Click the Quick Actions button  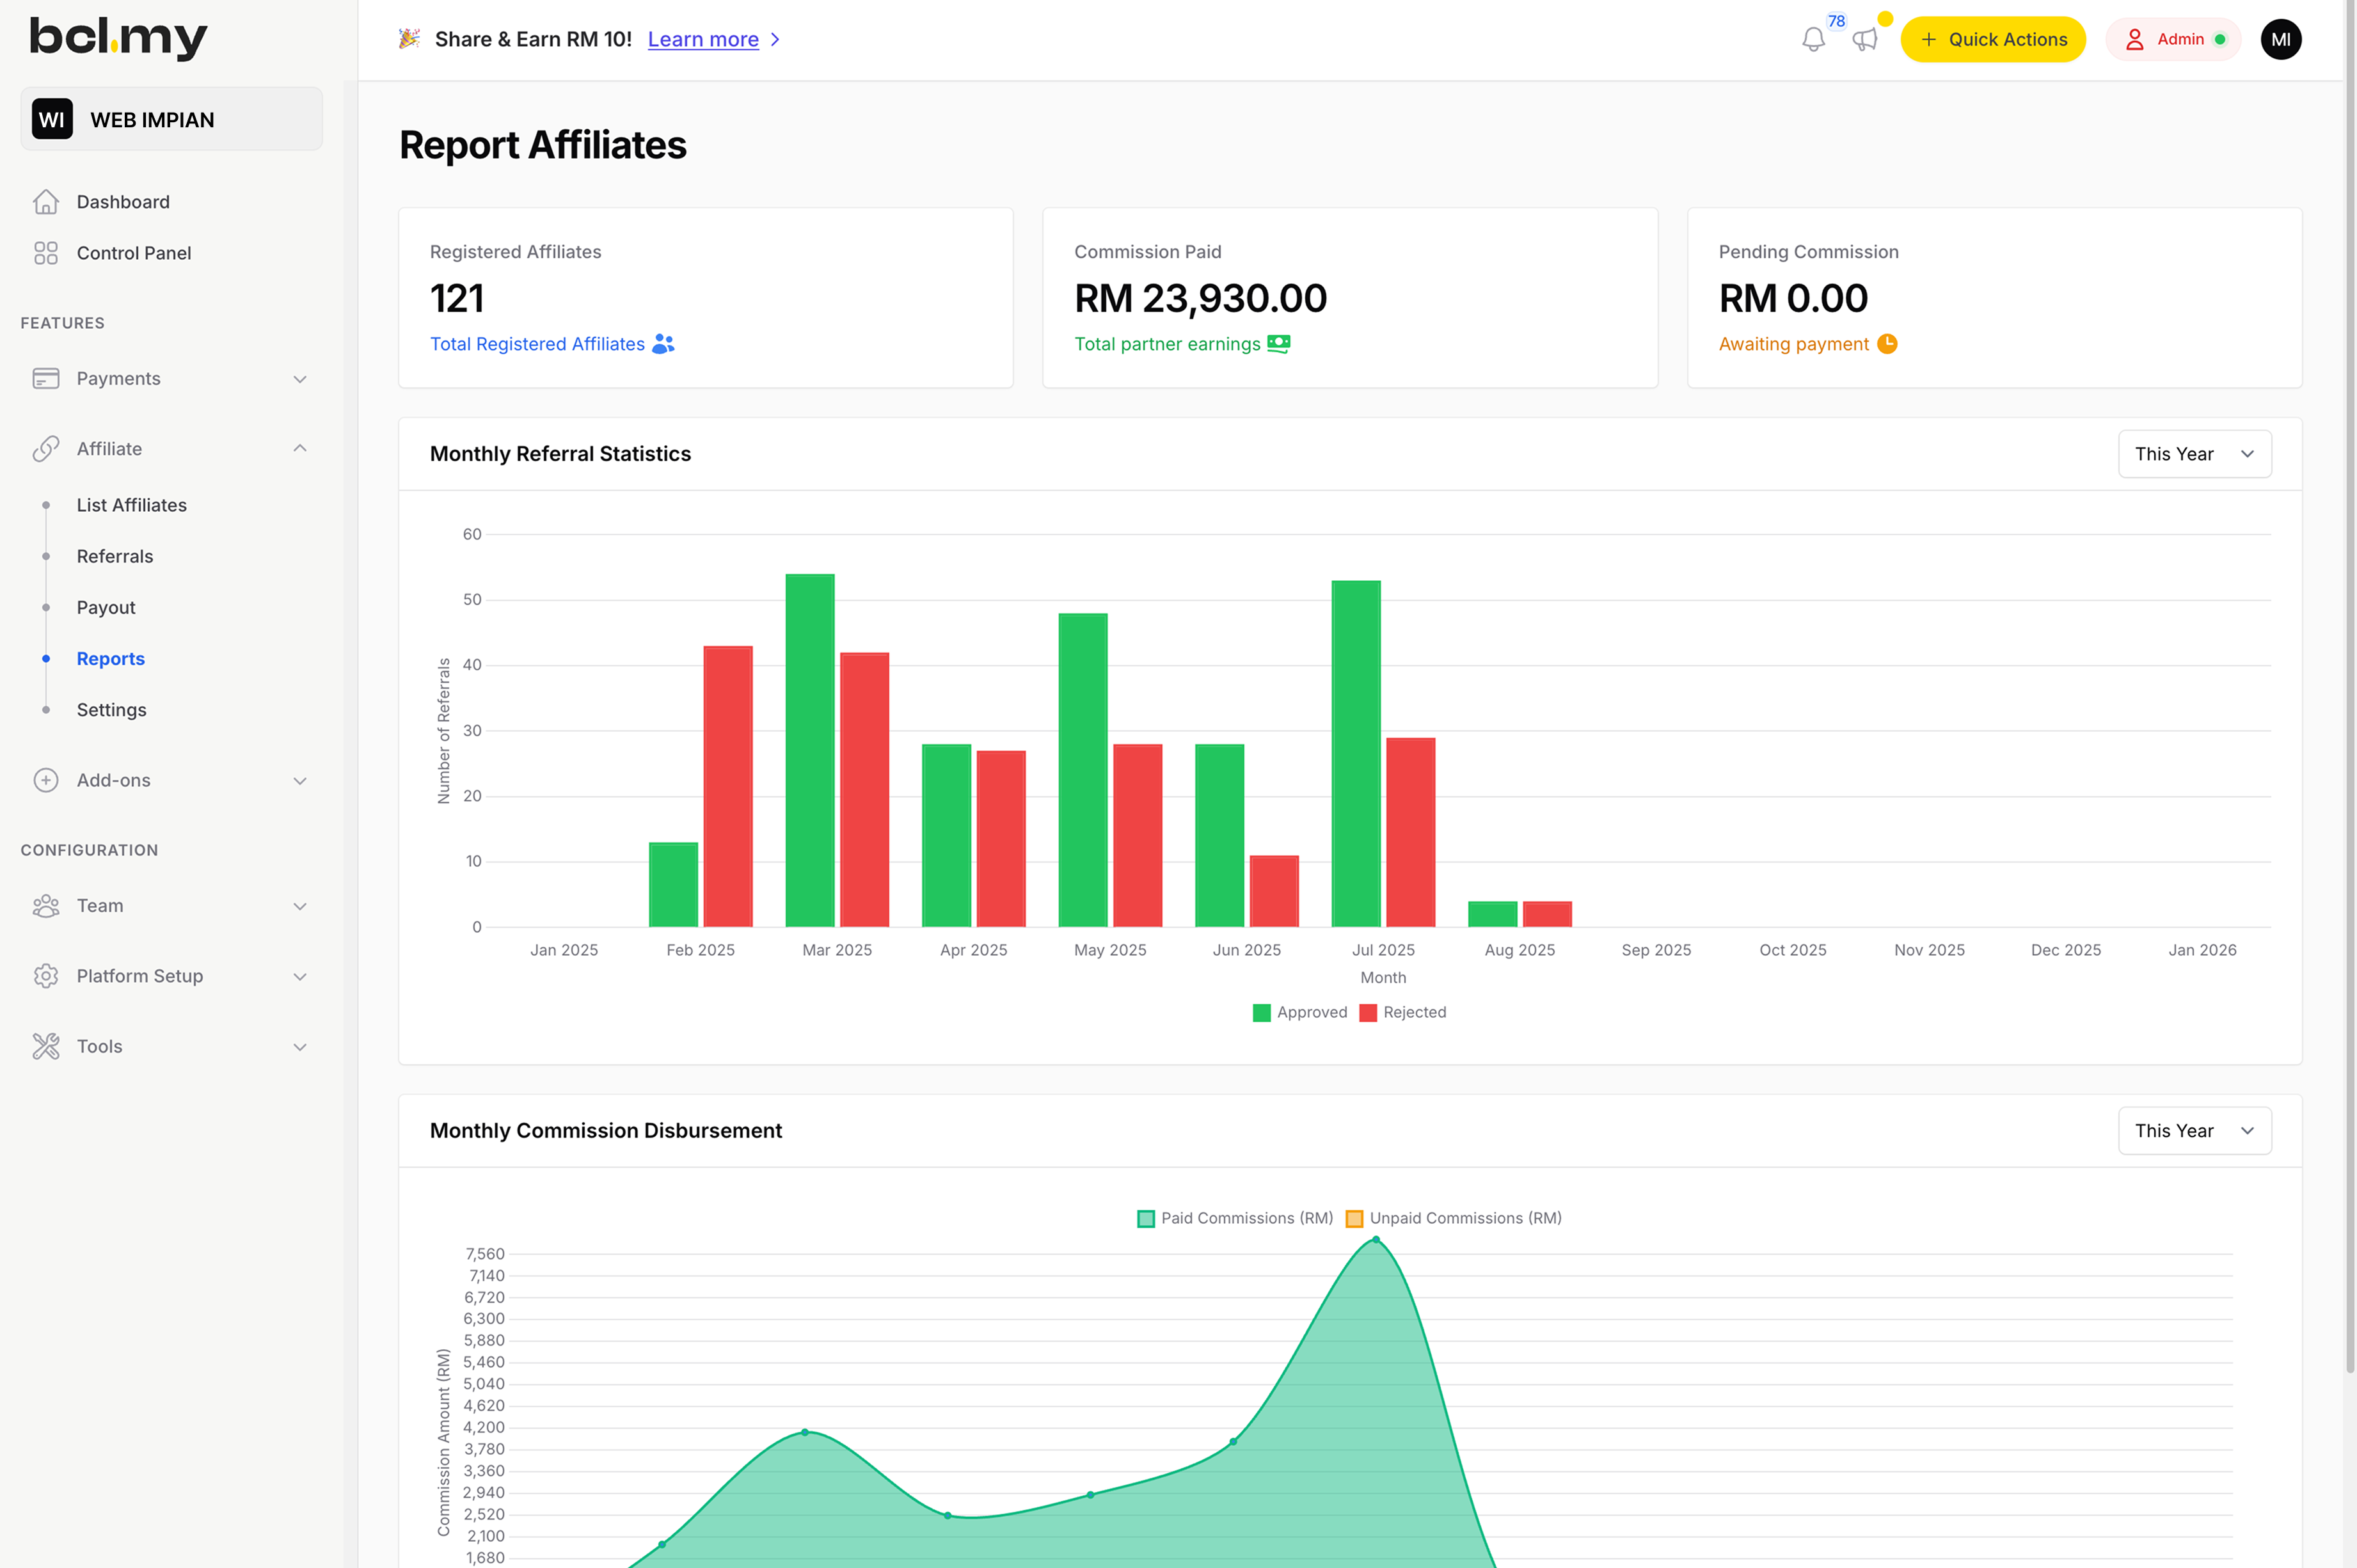pos(1992,40)
